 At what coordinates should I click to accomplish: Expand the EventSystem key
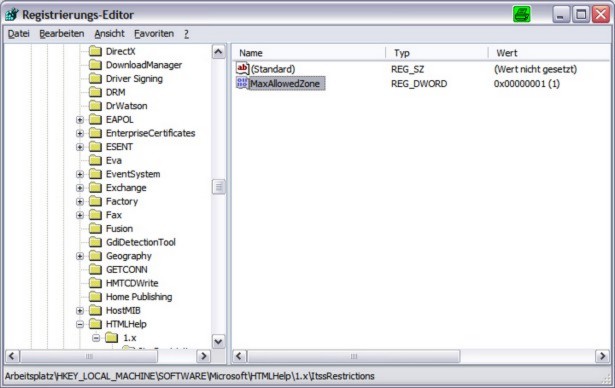tap(80, 174)
